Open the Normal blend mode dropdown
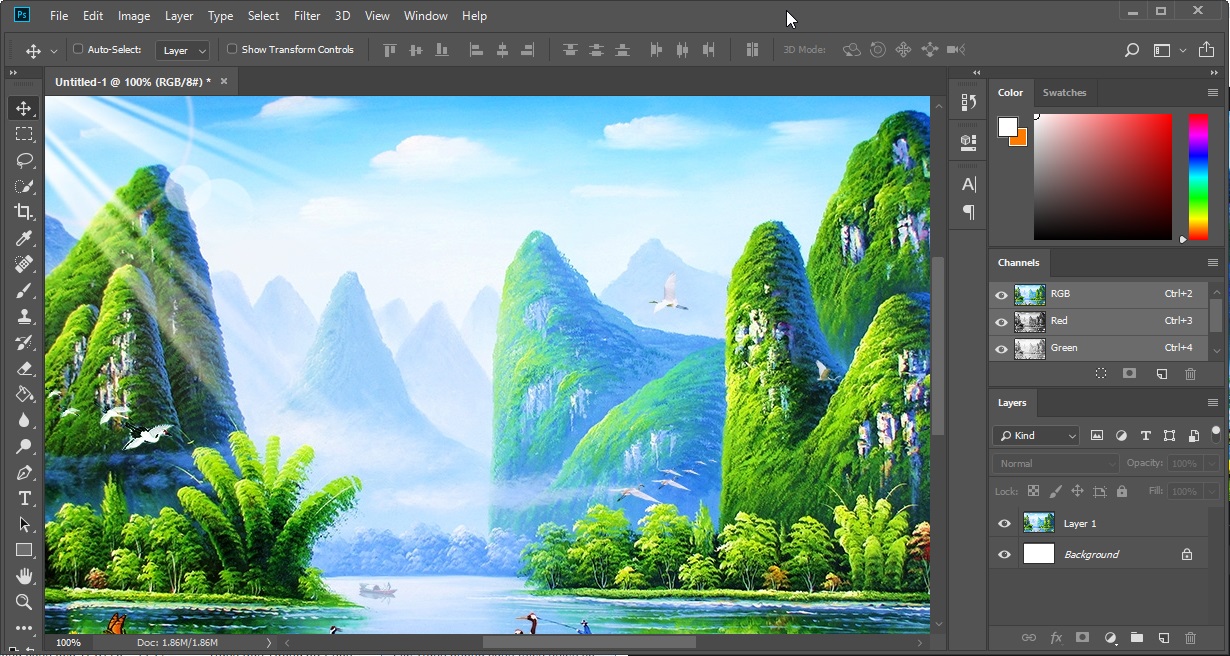Screen dimensions: 1230x656 click(x=1056, y=464)
